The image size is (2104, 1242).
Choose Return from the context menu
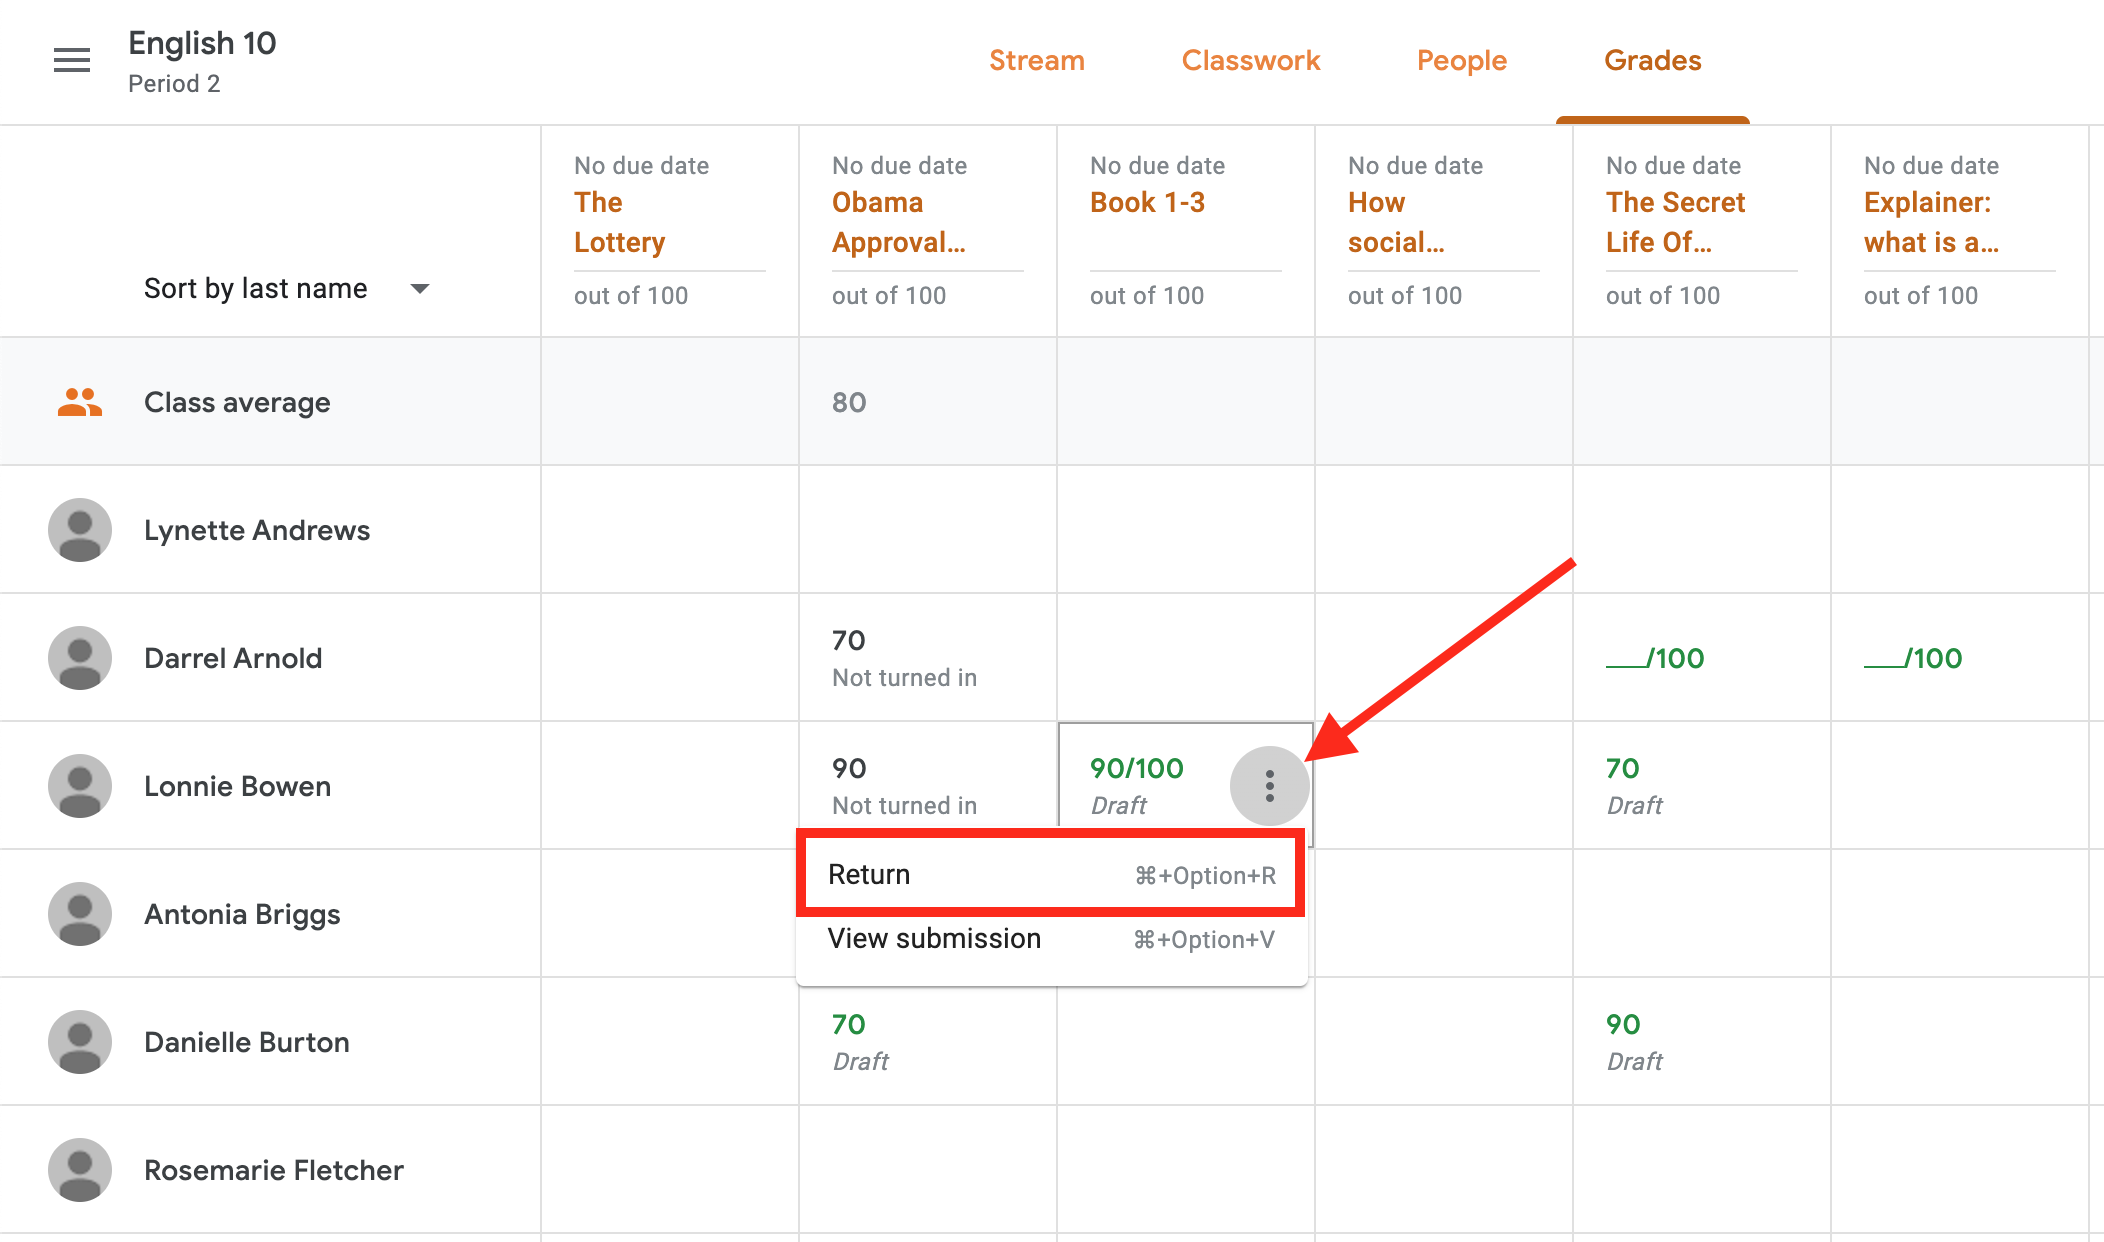pos(1051,875)
